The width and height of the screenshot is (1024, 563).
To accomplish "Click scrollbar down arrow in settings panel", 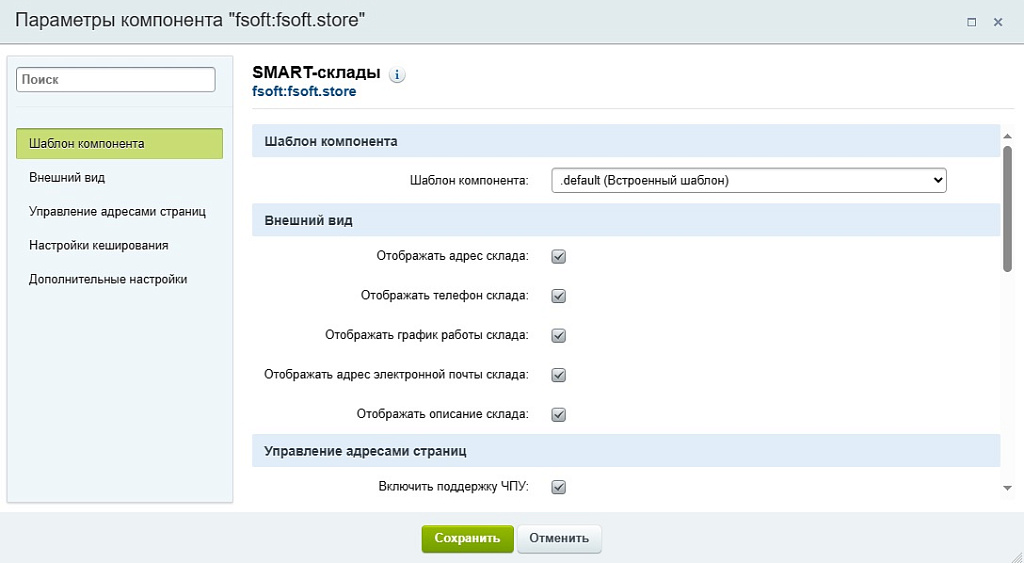I will click(1007, 487).
